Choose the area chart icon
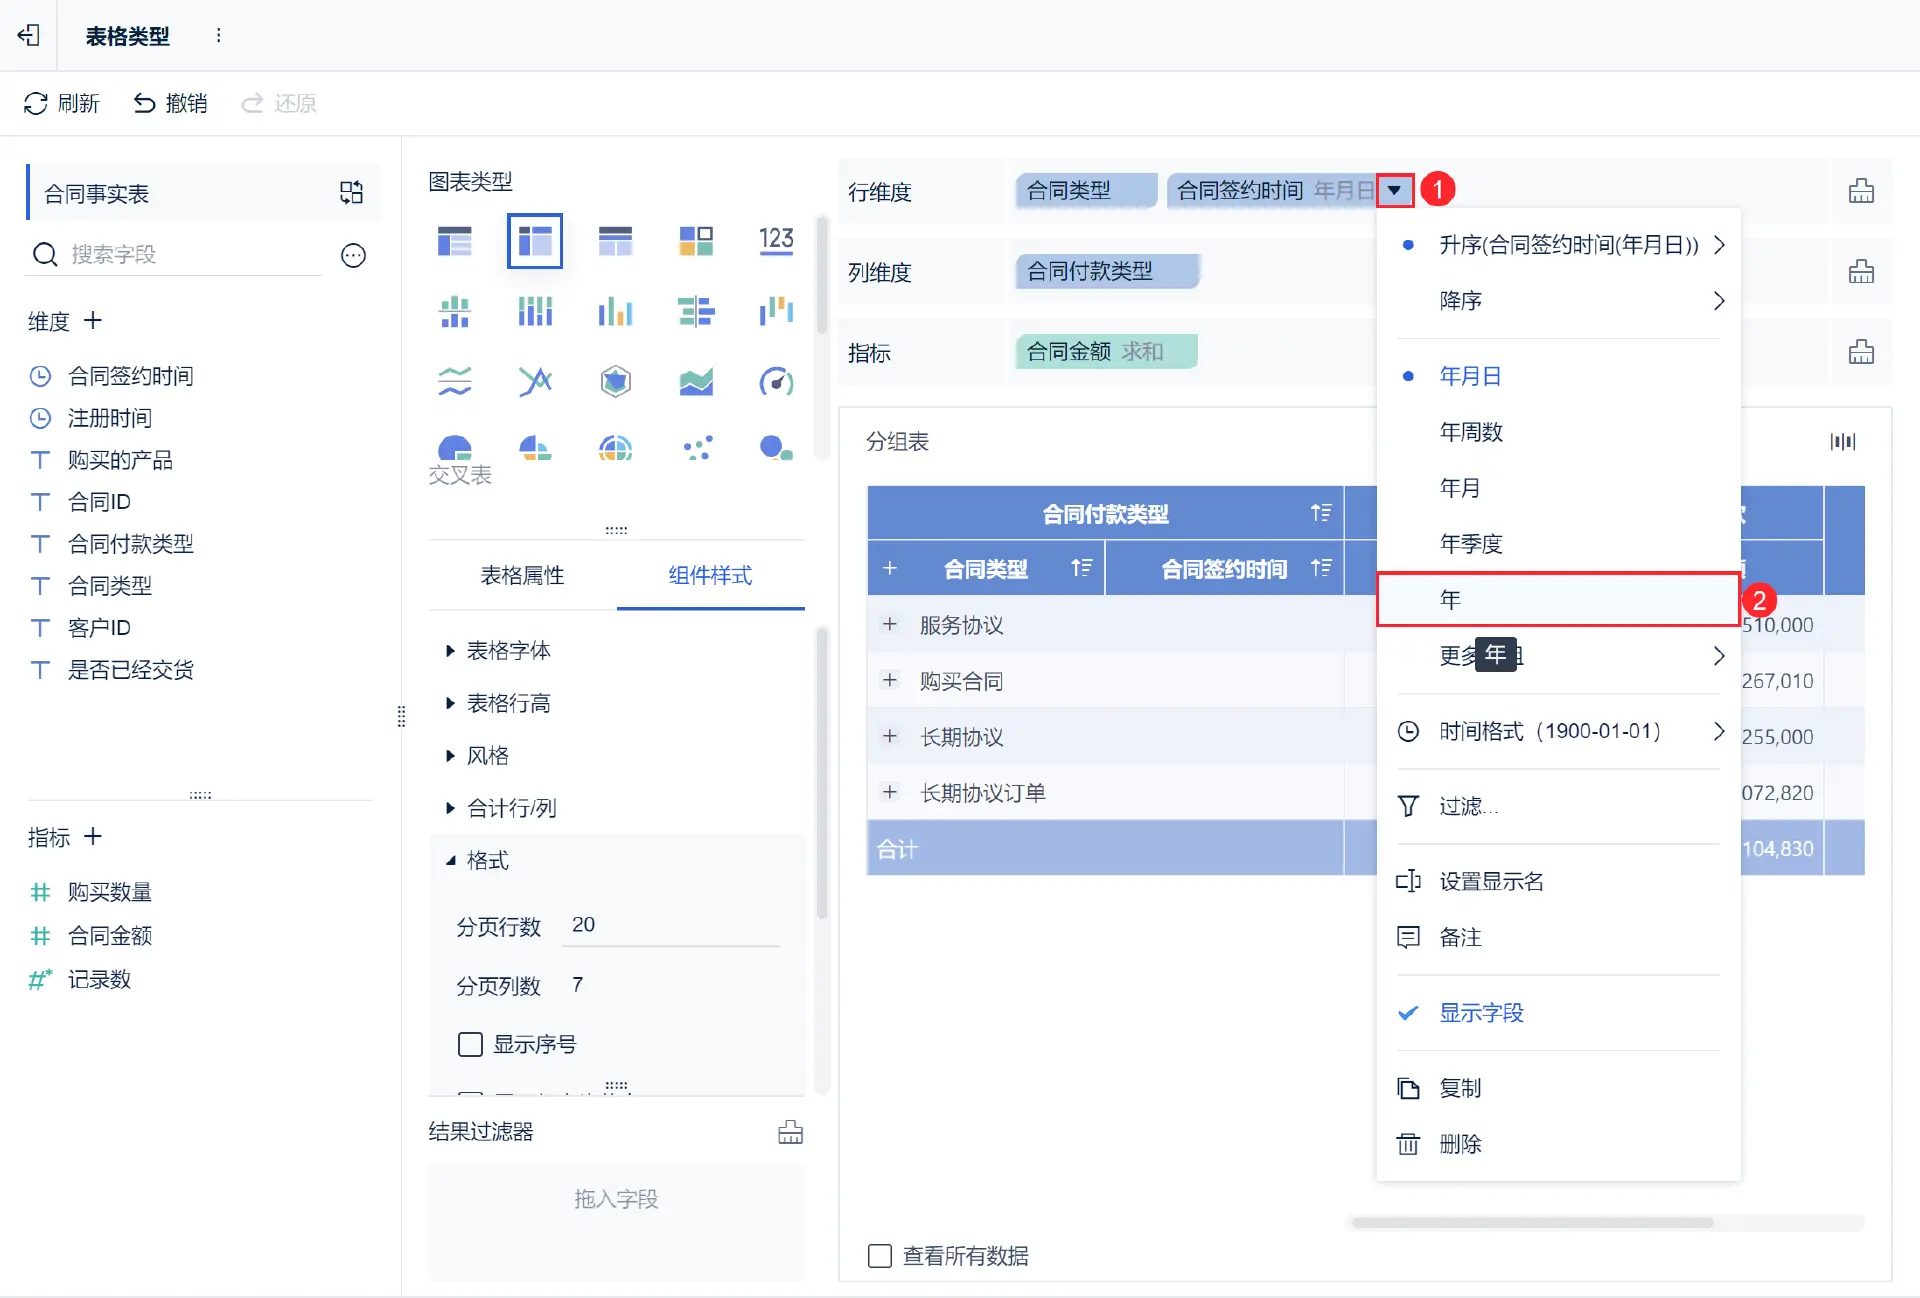 pos(696,381)
